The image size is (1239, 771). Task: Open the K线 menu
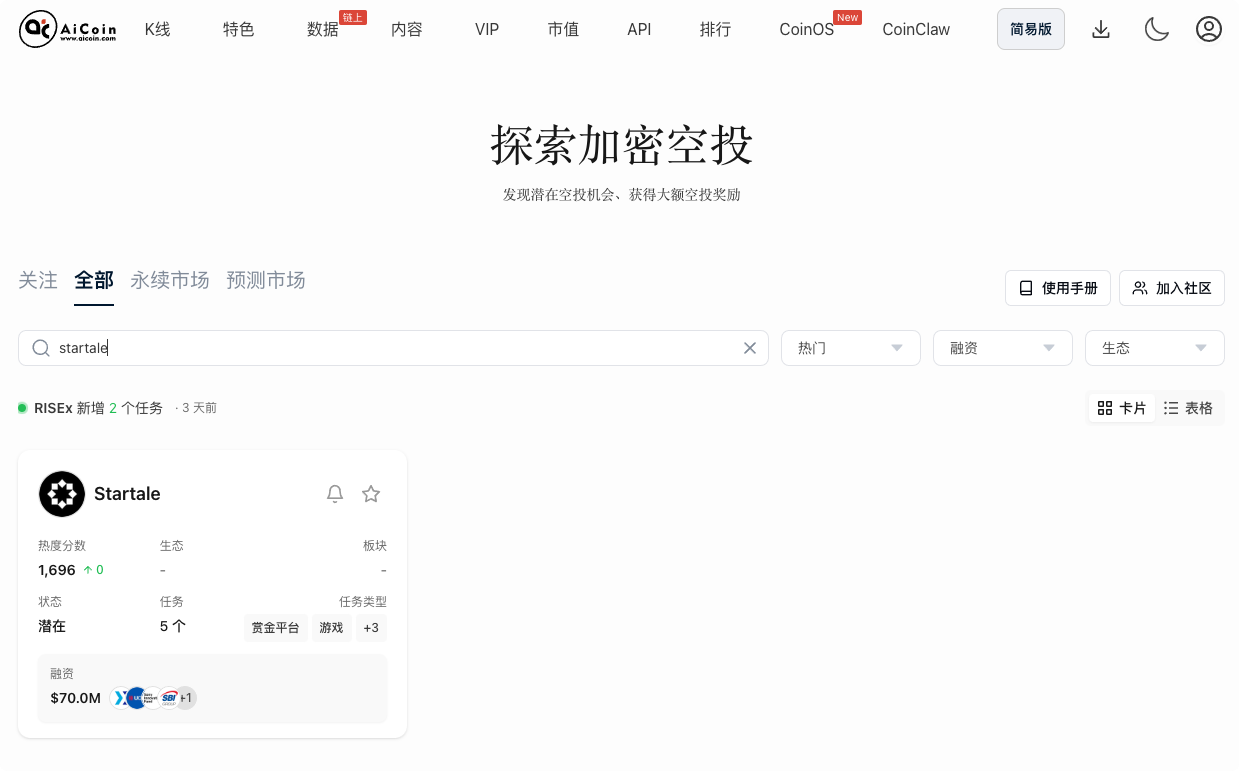pos(158,30)
